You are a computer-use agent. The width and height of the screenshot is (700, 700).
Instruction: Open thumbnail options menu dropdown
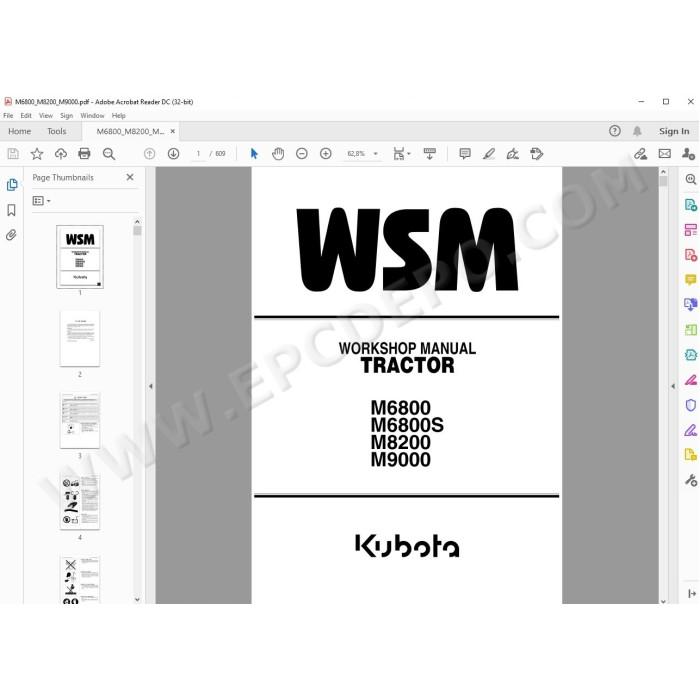(x=42, y=201)
